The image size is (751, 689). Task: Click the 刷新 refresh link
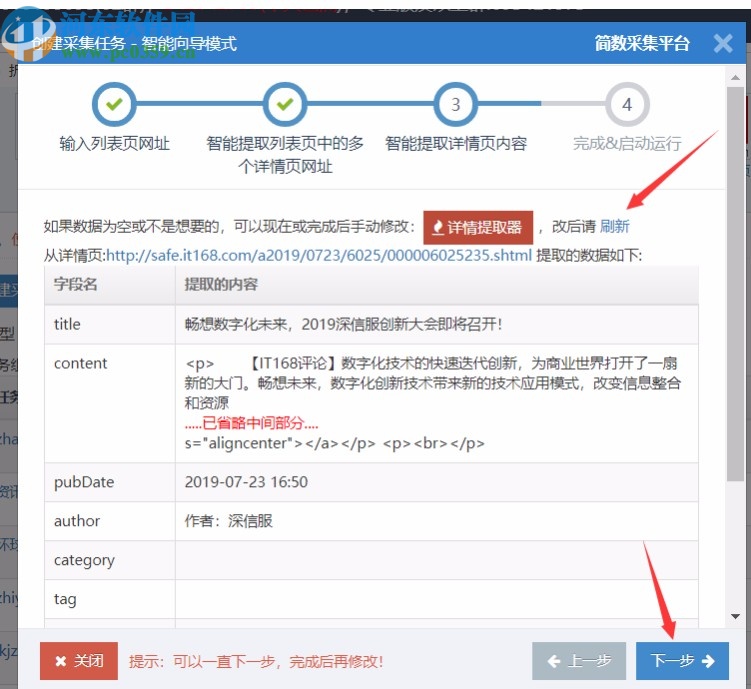pos(614,226)
